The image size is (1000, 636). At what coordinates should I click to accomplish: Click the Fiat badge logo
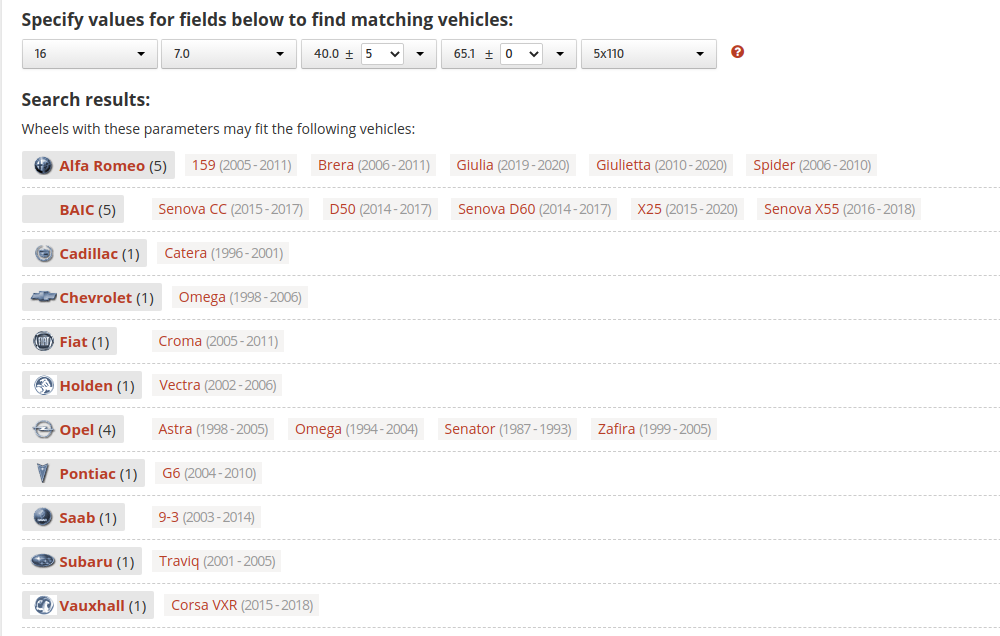click(43, 341)
